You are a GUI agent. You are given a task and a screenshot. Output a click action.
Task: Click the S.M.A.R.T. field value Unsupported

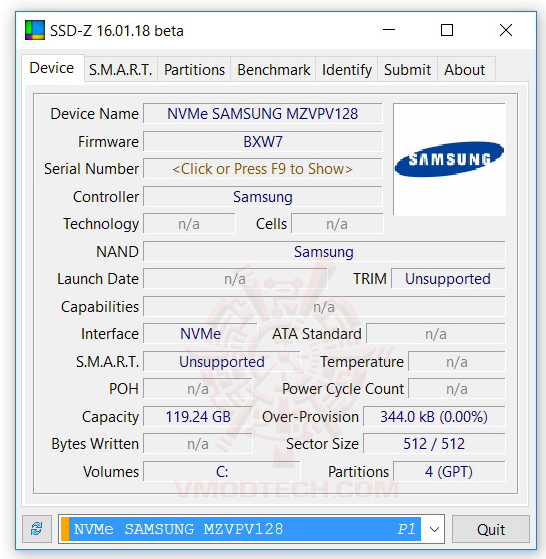tap(222, 361)
